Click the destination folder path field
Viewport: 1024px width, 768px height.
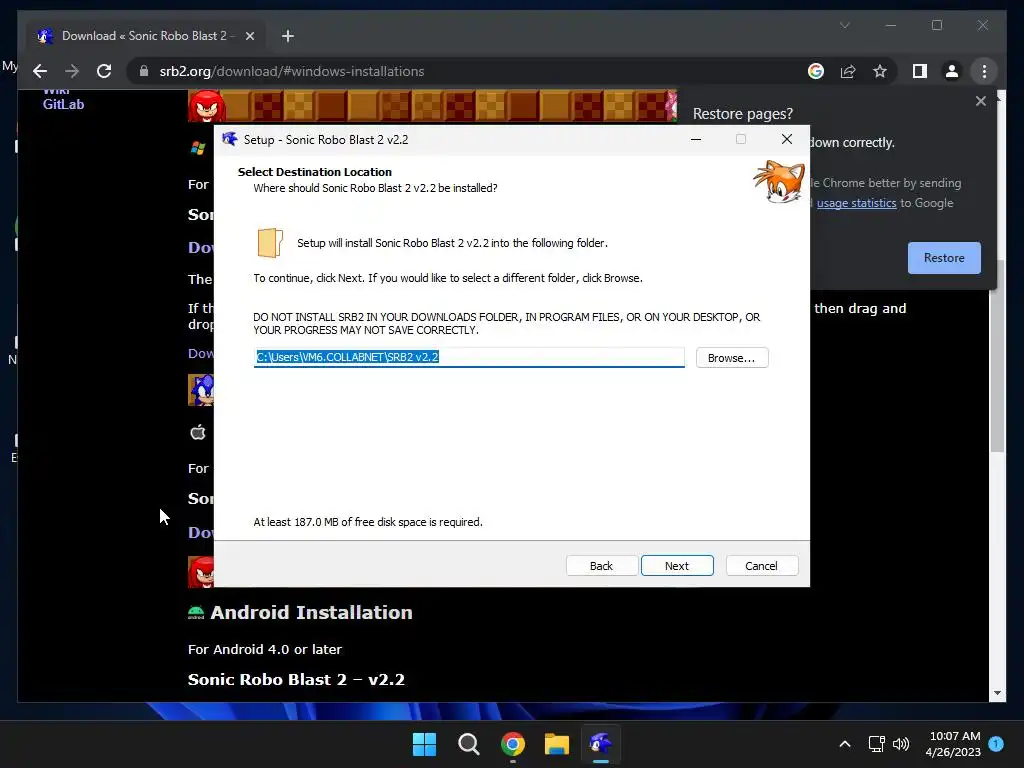469,357
